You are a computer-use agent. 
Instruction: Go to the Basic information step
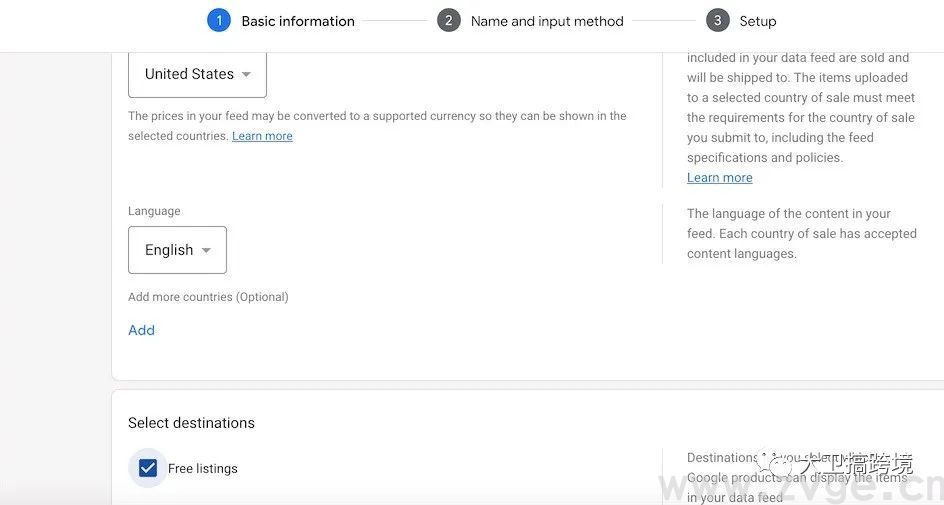(x=297, y=21)
